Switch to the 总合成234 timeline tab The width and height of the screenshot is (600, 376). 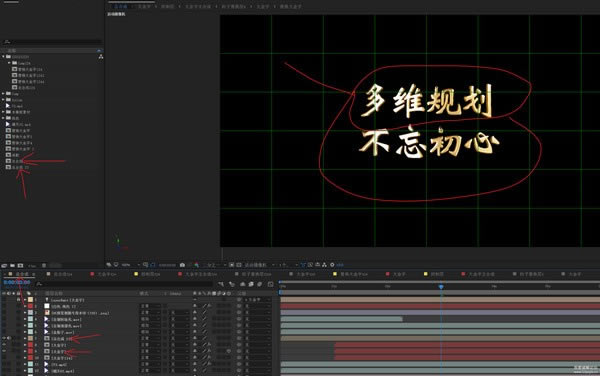click(x=63, y=274)
